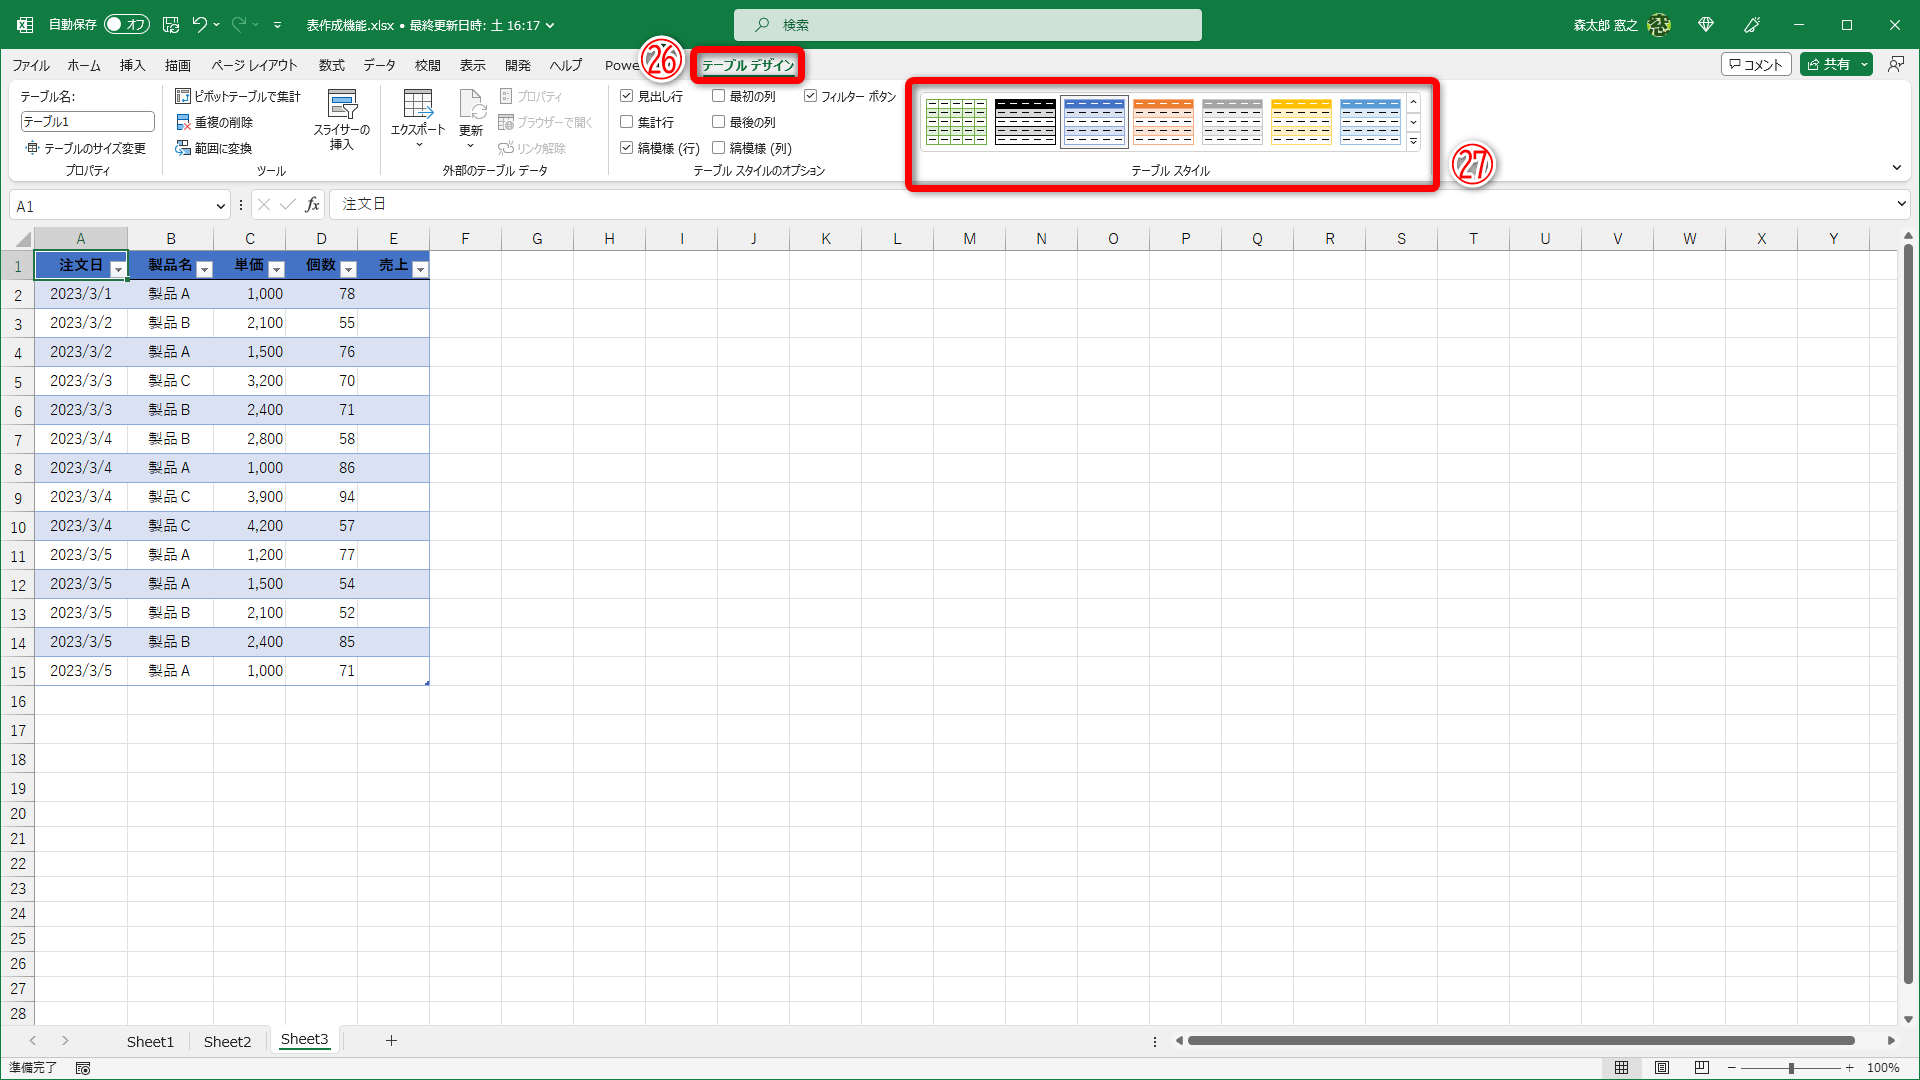
Task: Check the 最初の列 first column checkbox
Action: 718,96
